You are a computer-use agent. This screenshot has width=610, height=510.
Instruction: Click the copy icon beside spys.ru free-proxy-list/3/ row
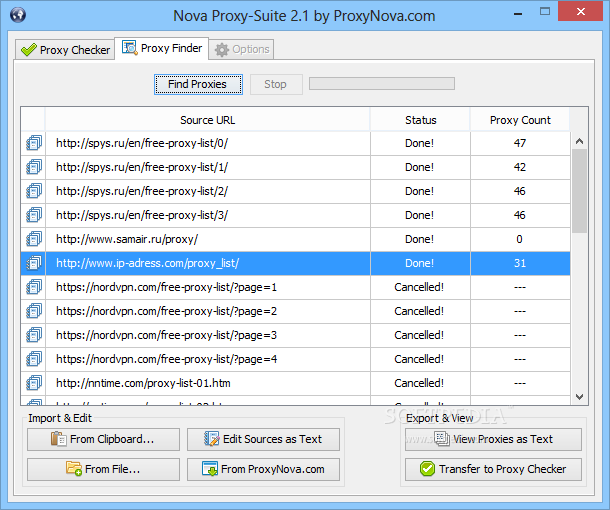click(34, 215)
